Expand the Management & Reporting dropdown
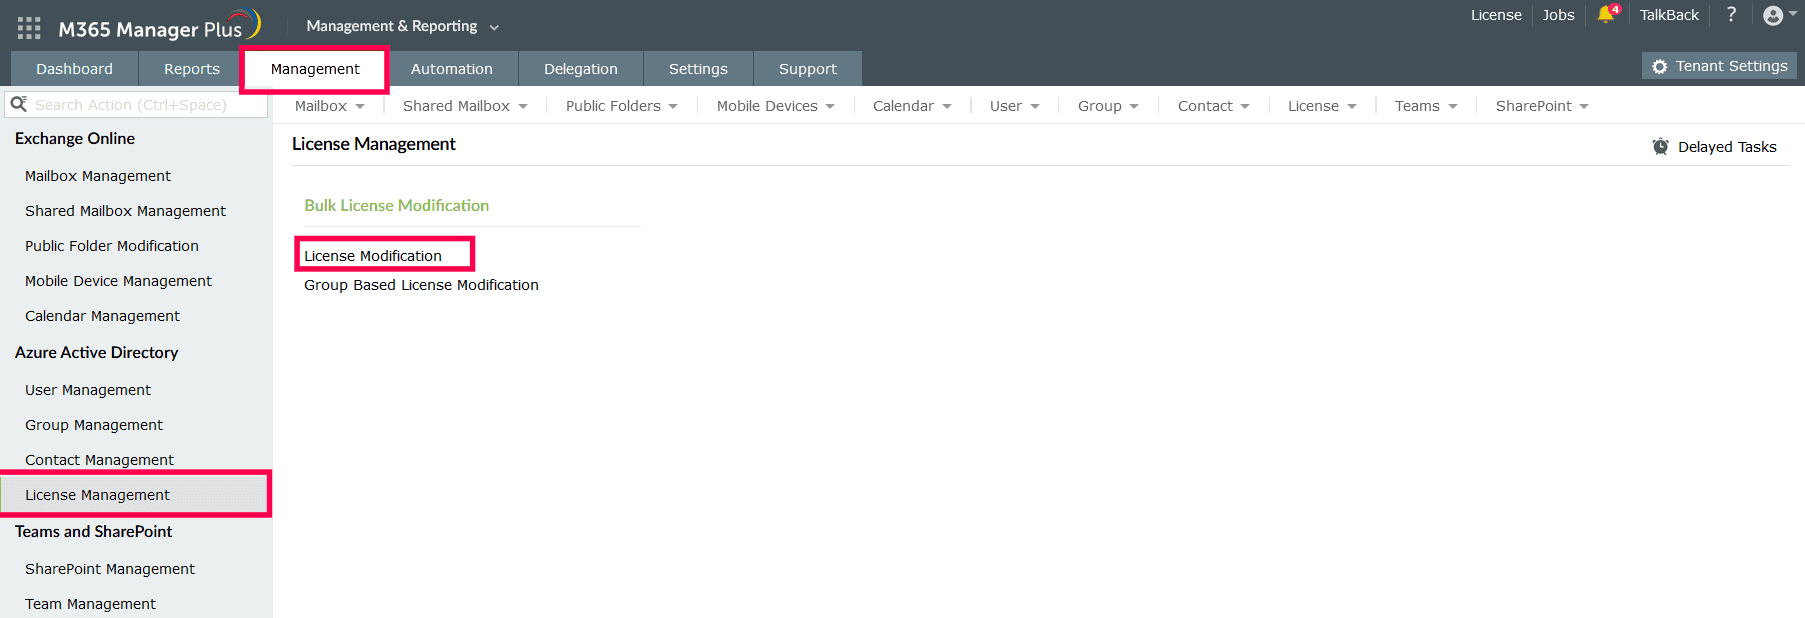The width and height of the screenshot is (1805, 618). (402, 26)
